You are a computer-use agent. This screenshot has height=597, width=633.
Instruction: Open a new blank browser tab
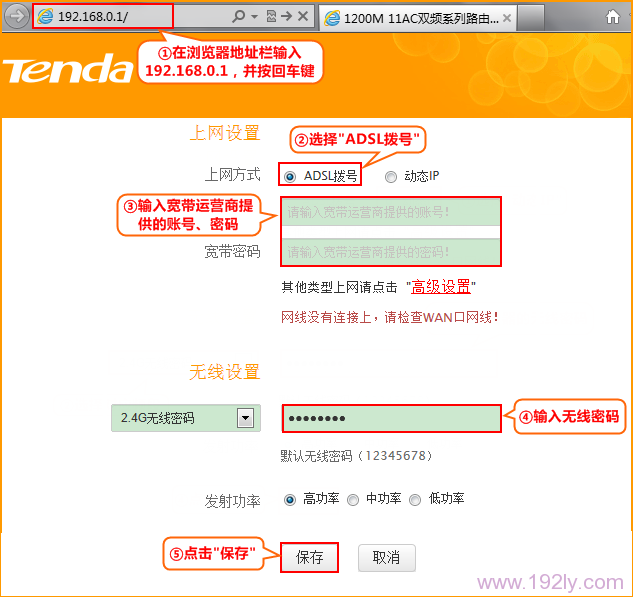pyautogui.click(x=530, y=18)
